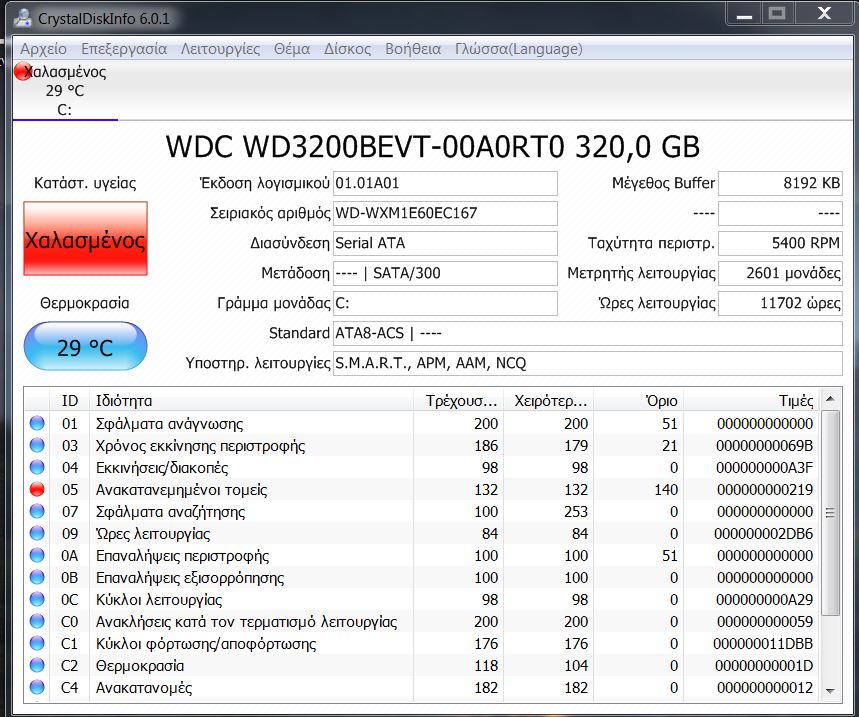Click the red Χαλασμένος health status button
Viewport: 859px width, 717px height.
click(x=85, y=240)
